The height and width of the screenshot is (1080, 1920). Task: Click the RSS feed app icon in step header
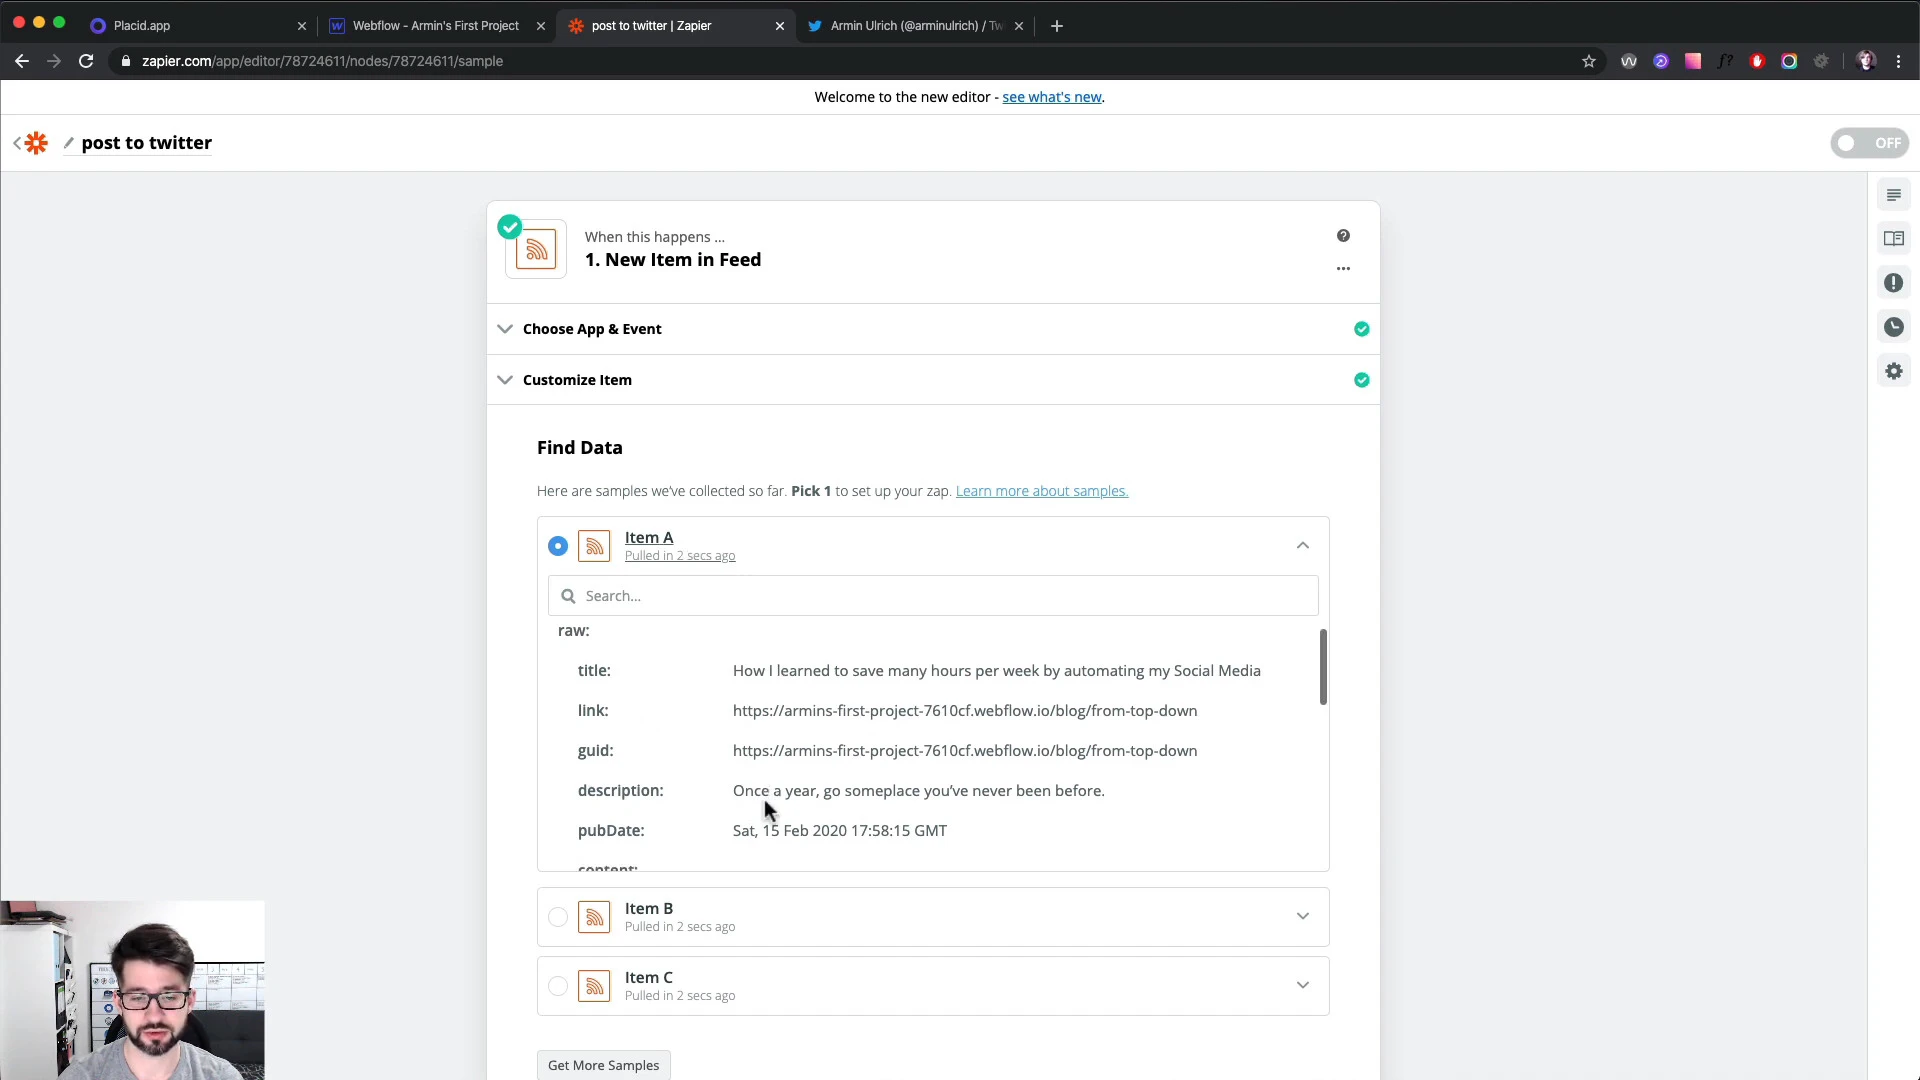click(536, 249)
